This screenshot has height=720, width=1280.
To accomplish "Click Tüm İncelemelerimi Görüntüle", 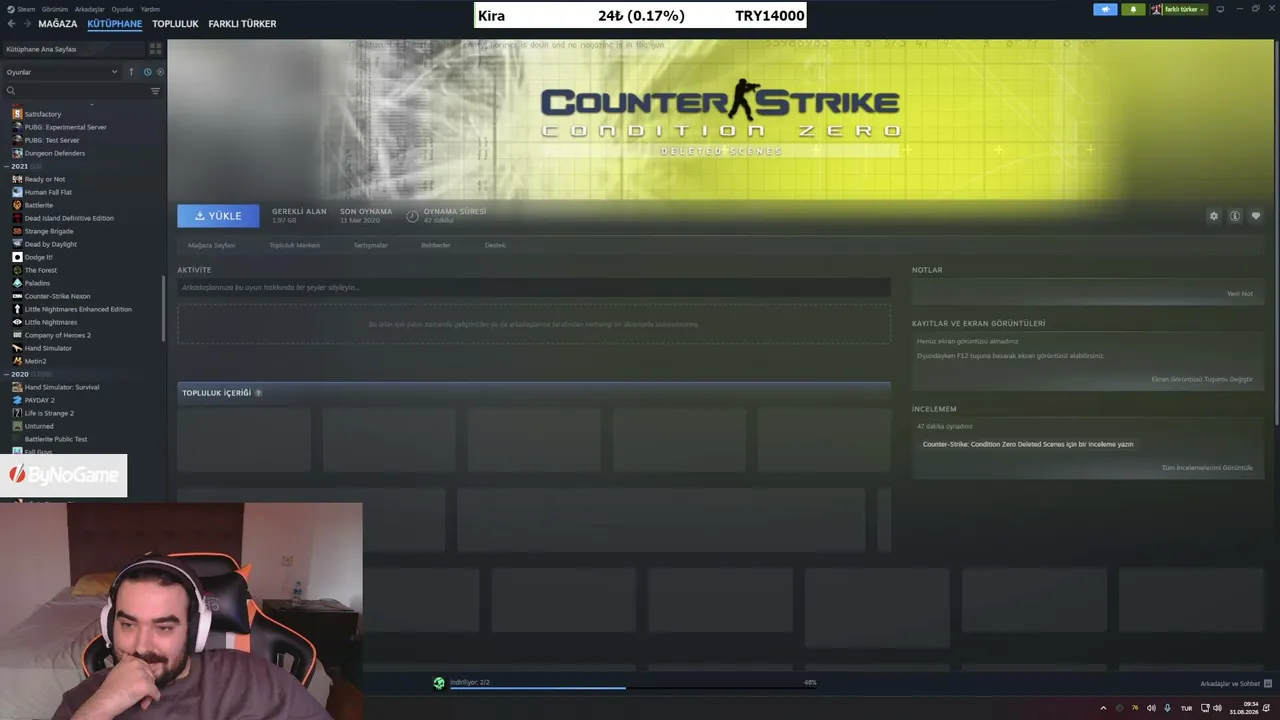I will (x=1207, y=468).
